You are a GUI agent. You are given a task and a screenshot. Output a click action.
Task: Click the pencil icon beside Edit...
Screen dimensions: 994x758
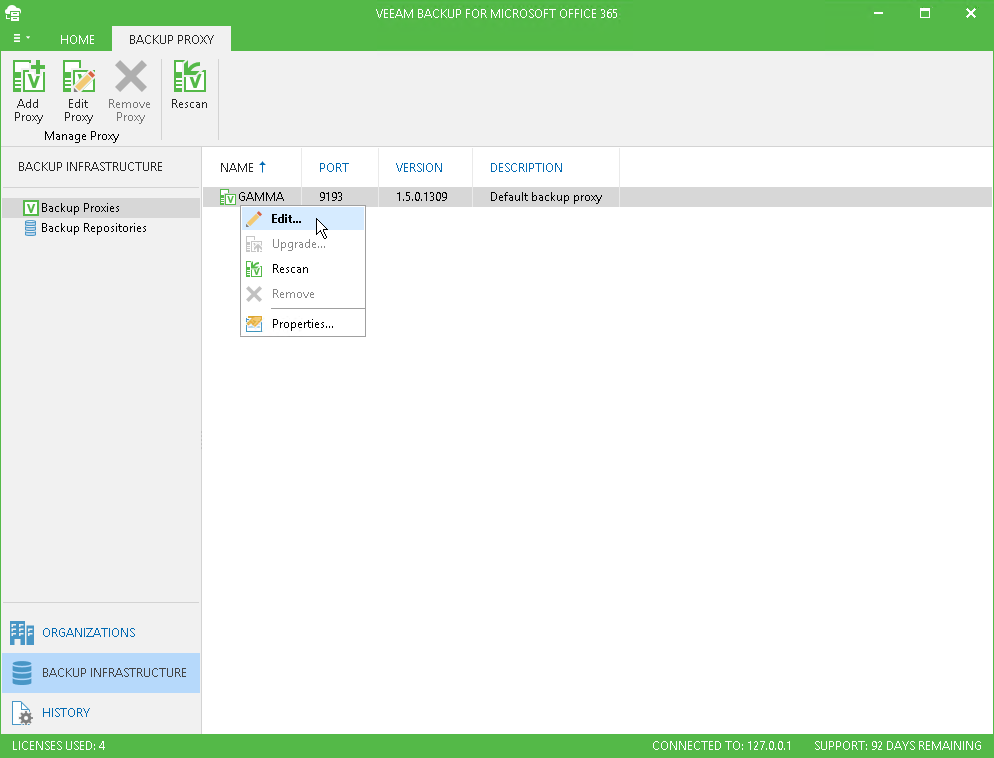tap(254, 219)
